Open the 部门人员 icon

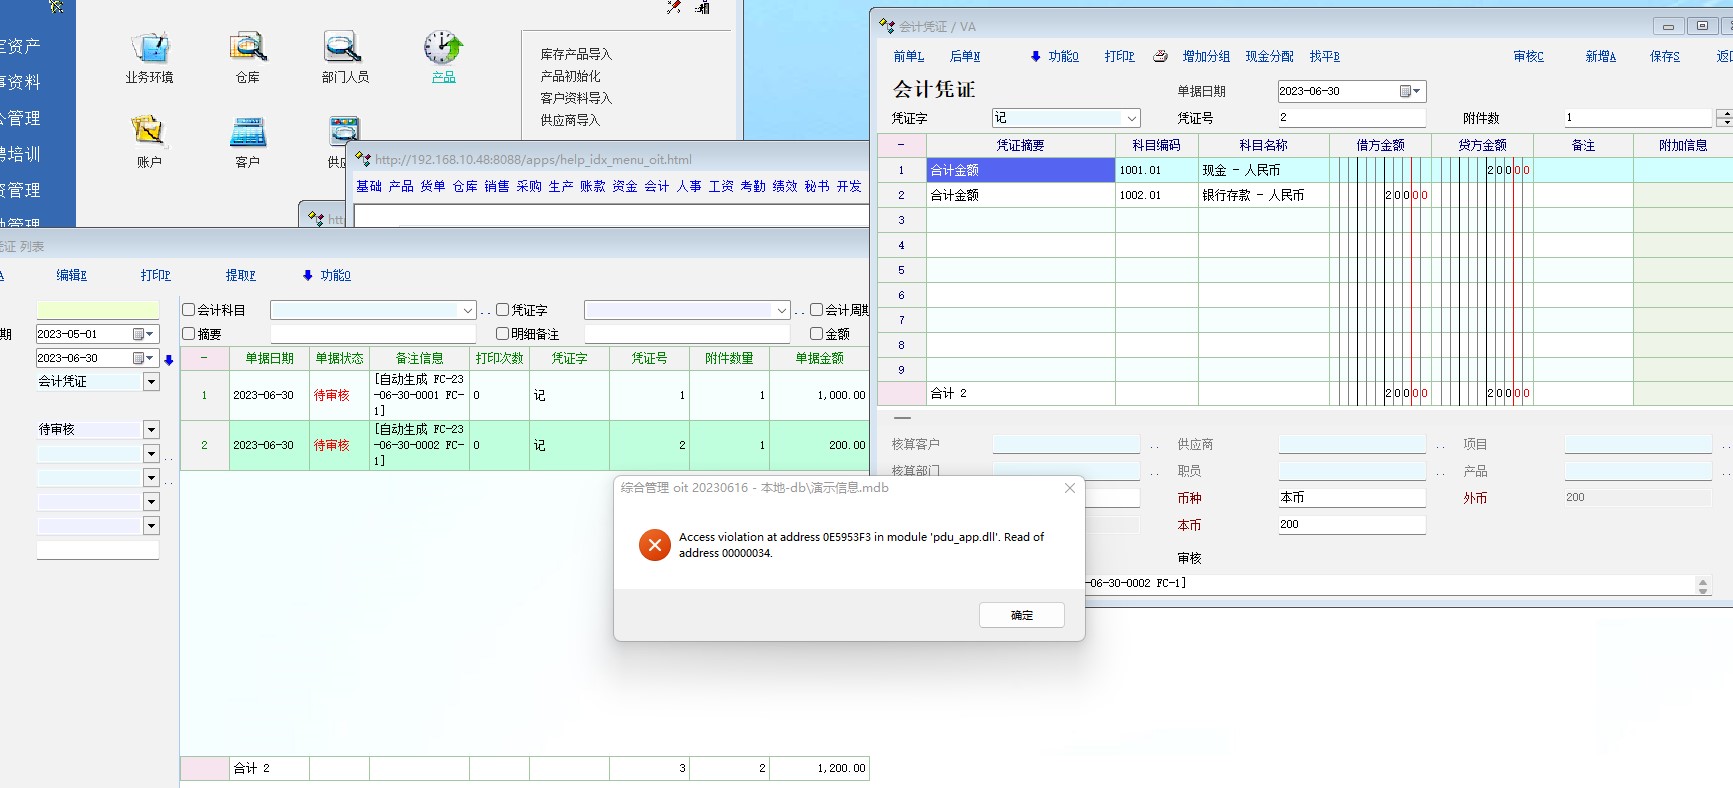pyautogui.click(x=344, y=48)
